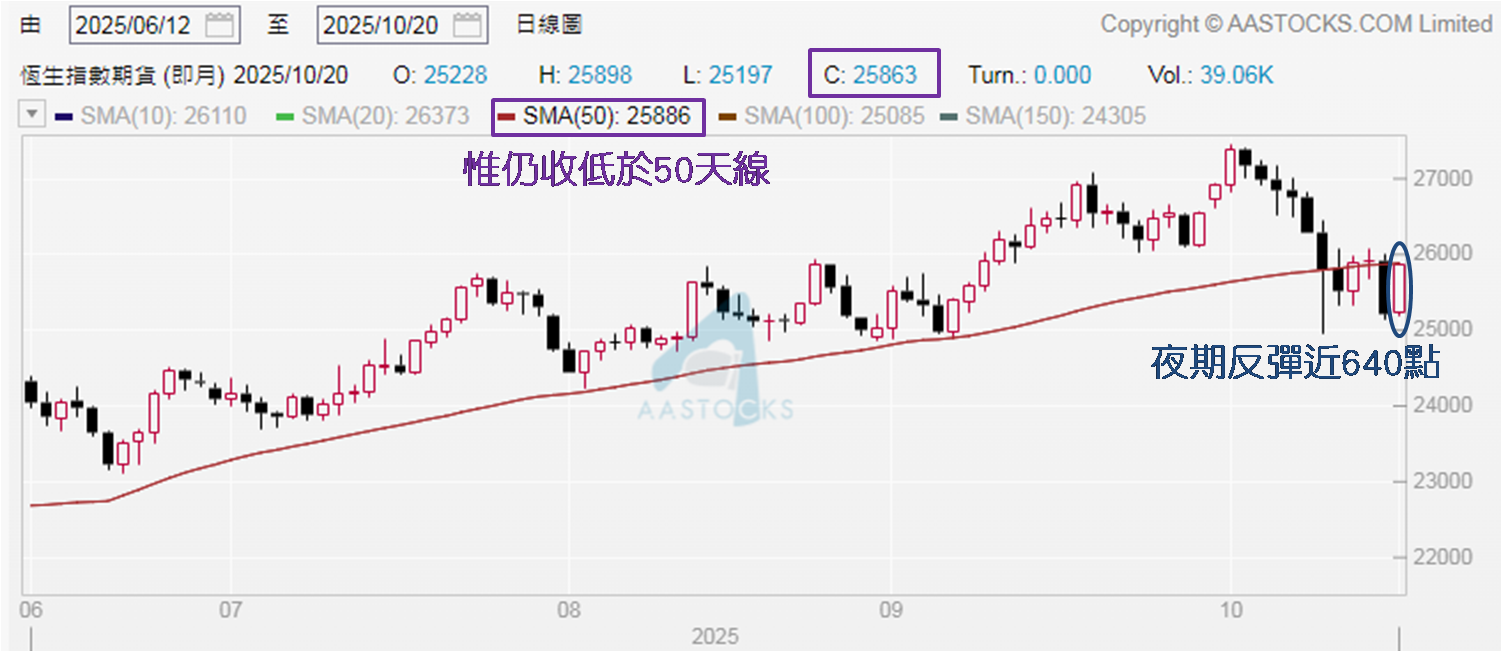This screenshot has width=1502, height=652.
Task: Click the start date field 2025/06/12
Action: pyautogui.click(x=134, y=25)
